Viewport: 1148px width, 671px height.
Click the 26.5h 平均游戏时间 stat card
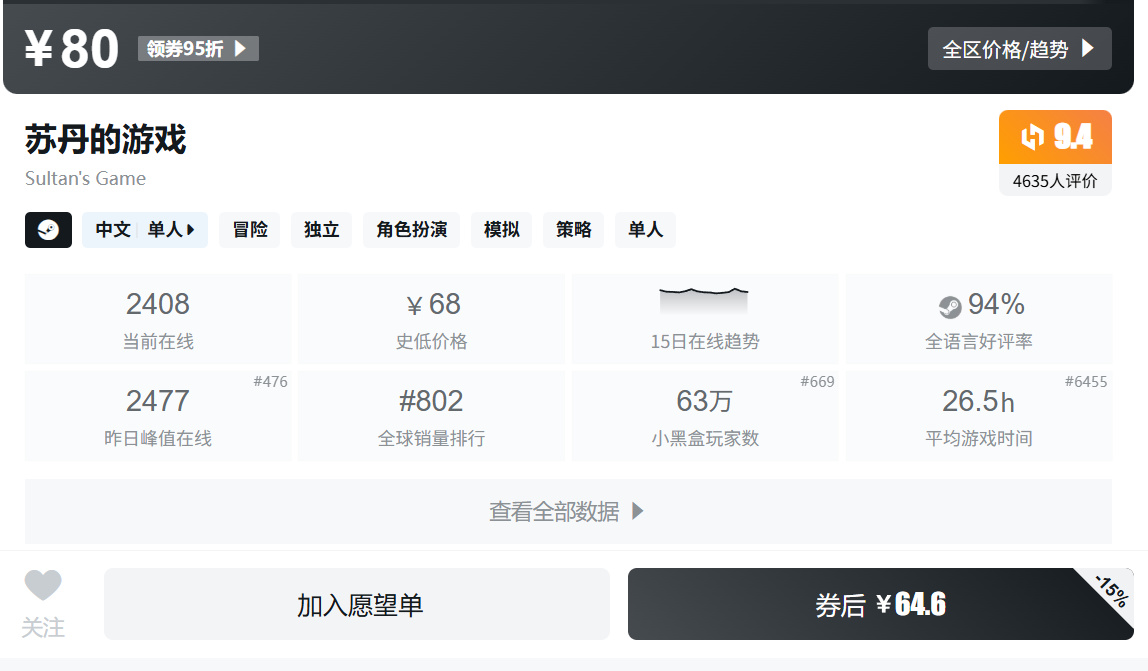tap(979, 416)
